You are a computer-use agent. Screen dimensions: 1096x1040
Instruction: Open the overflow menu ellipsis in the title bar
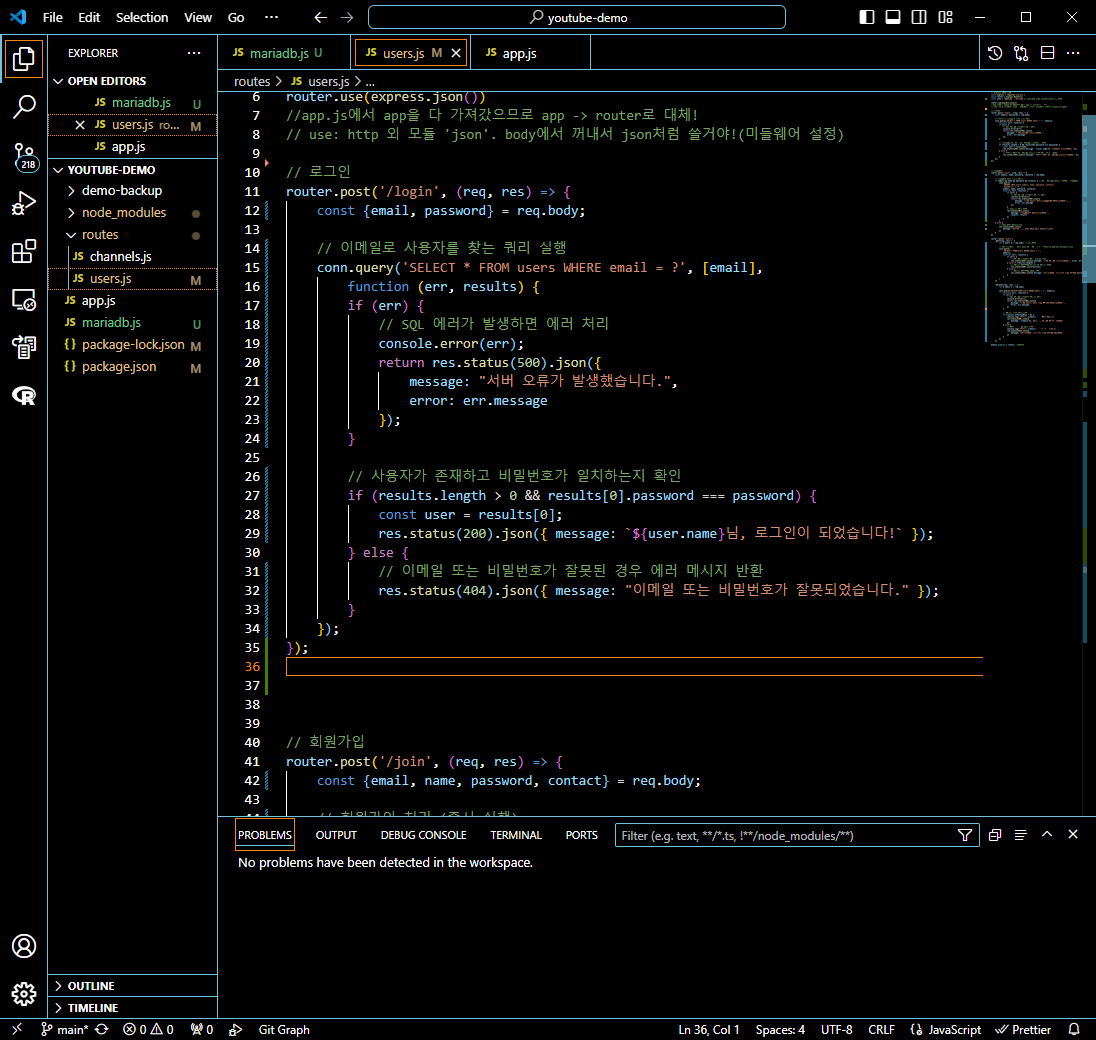(272, 17)
